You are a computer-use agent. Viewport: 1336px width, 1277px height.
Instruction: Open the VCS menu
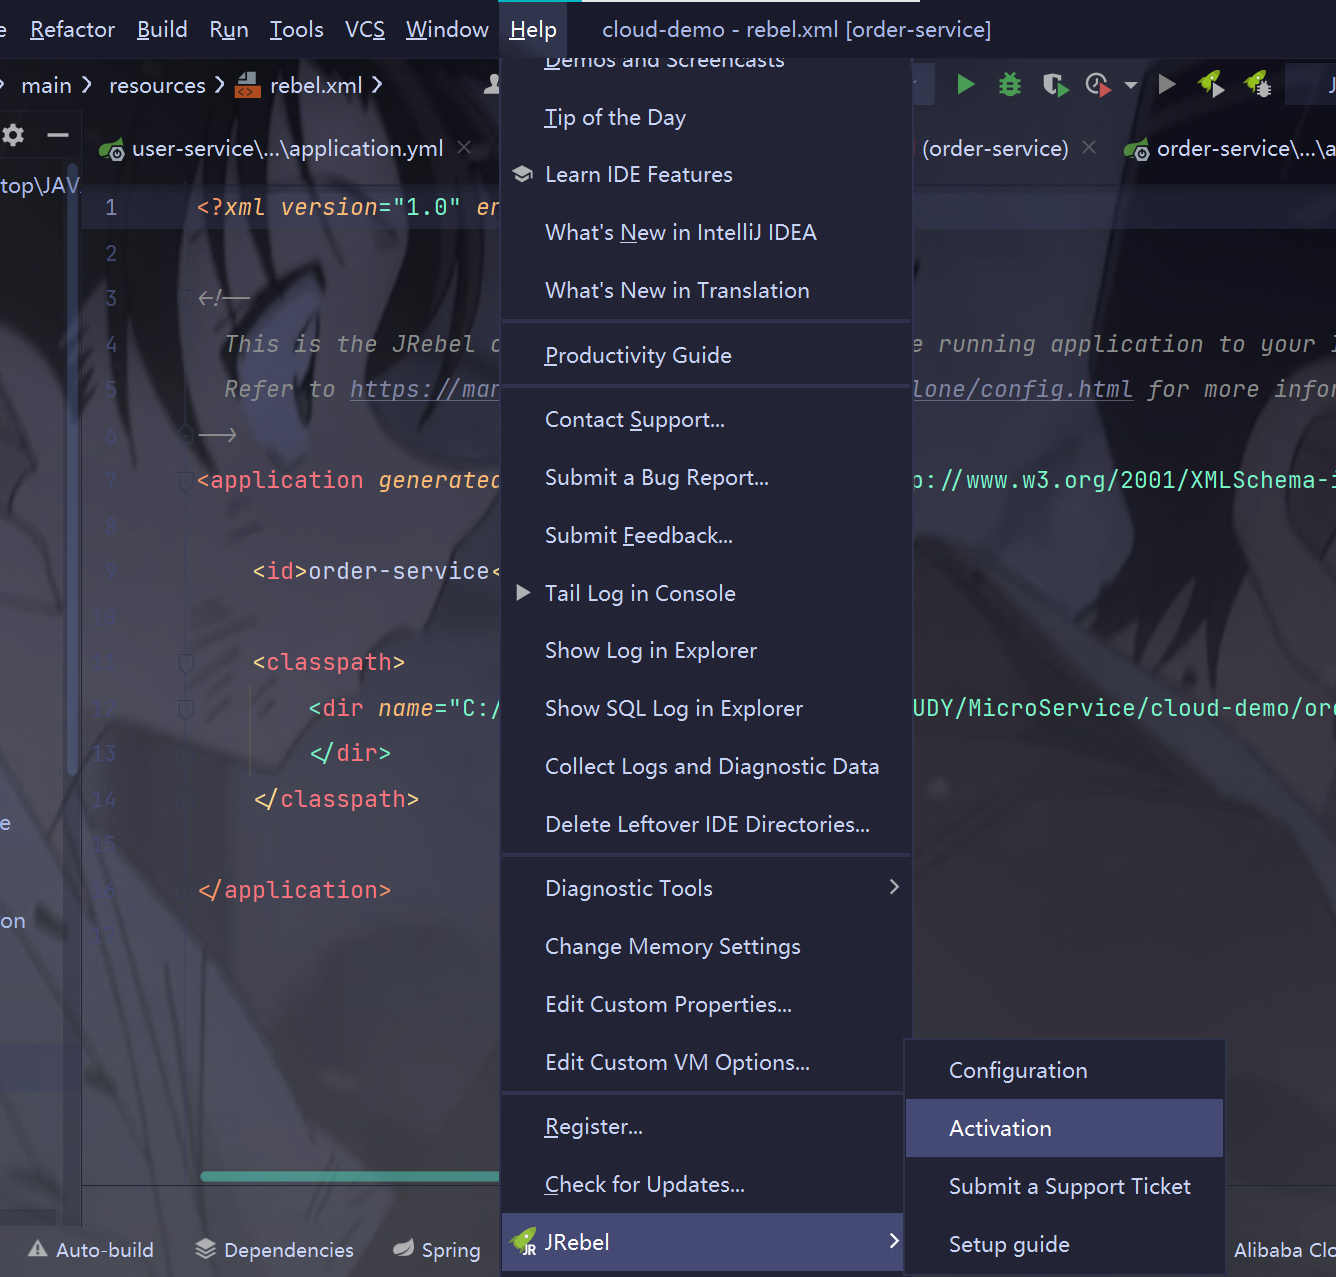[x=365, y=29]
